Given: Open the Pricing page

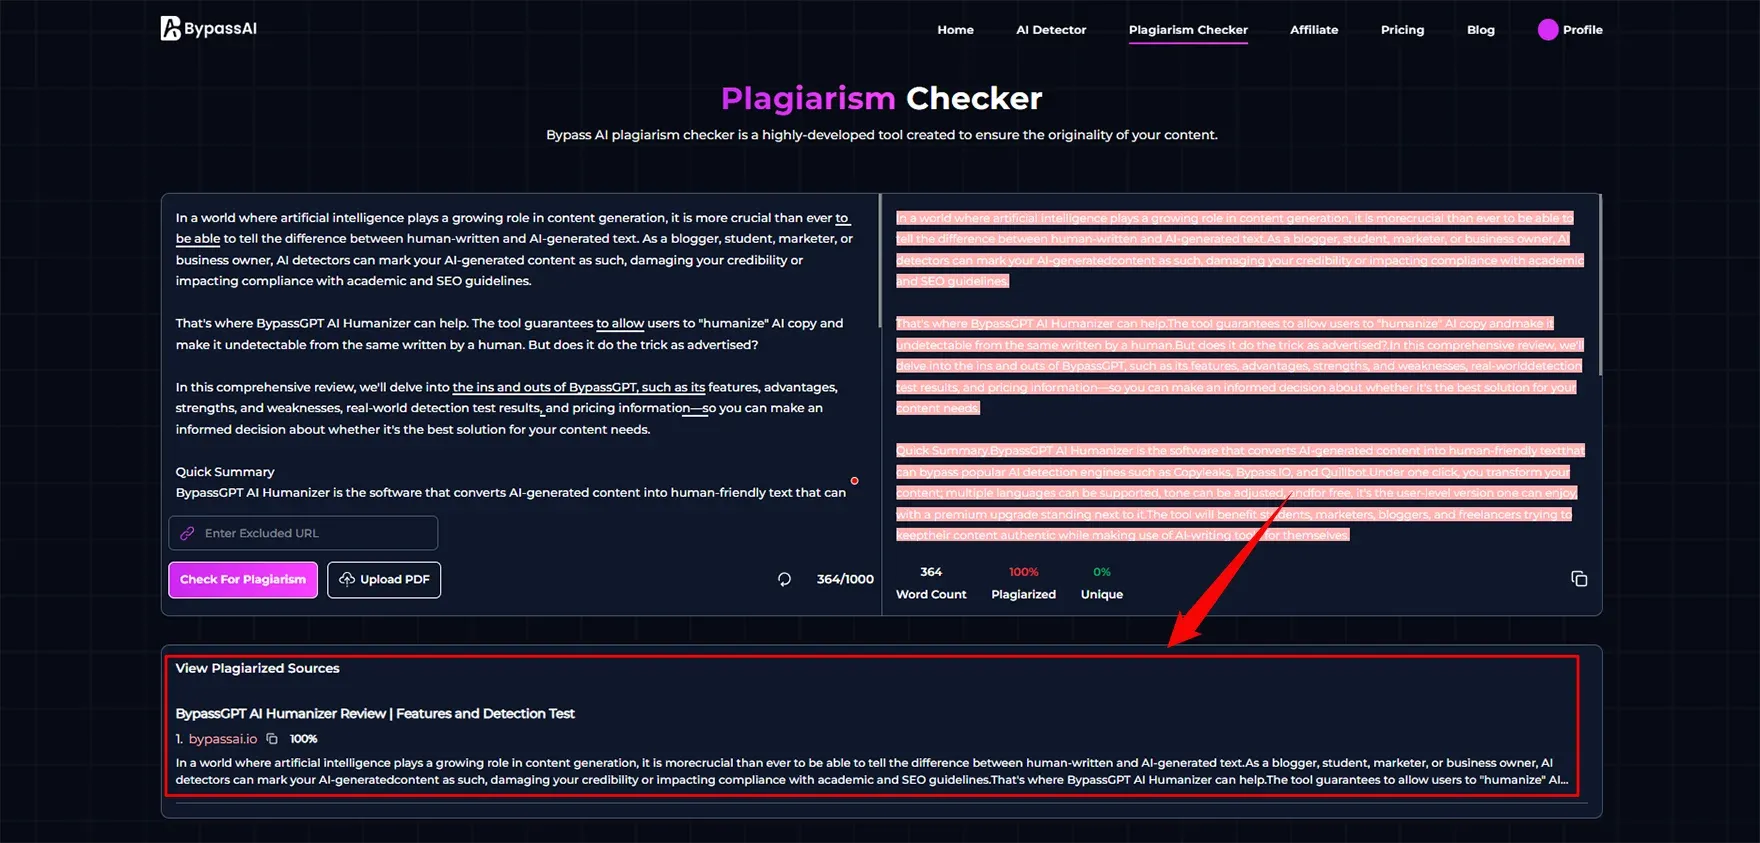Looking at the screenshot, I should 1402,30.
